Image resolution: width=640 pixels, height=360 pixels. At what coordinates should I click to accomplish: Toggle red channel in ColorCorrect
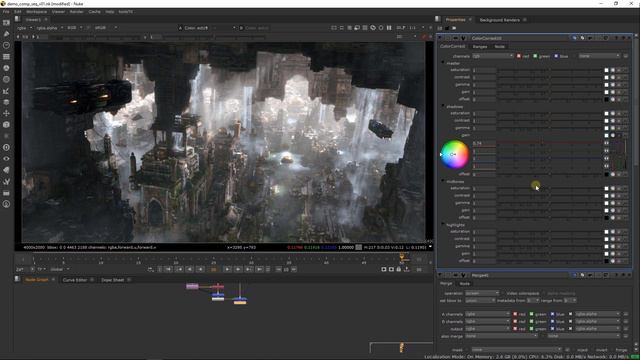(x=519, y=56)
